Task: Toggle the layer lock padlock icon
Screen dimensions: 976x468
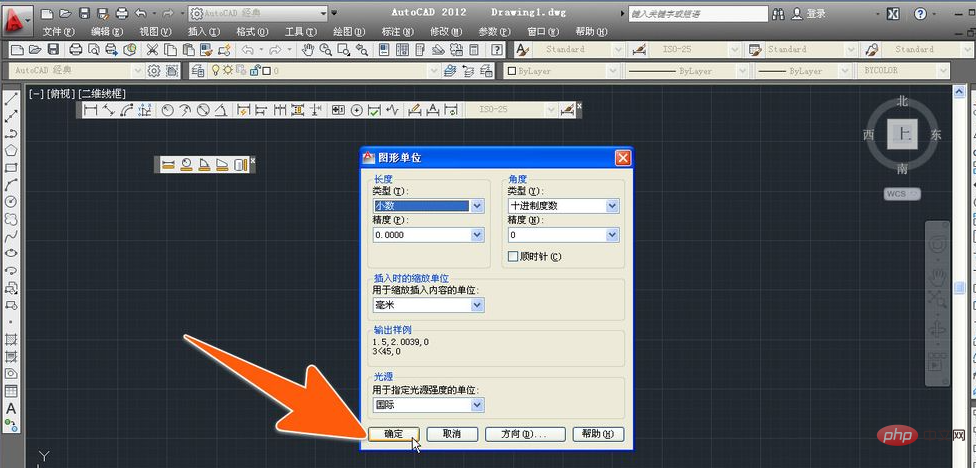Action: (x=254, y=71)
